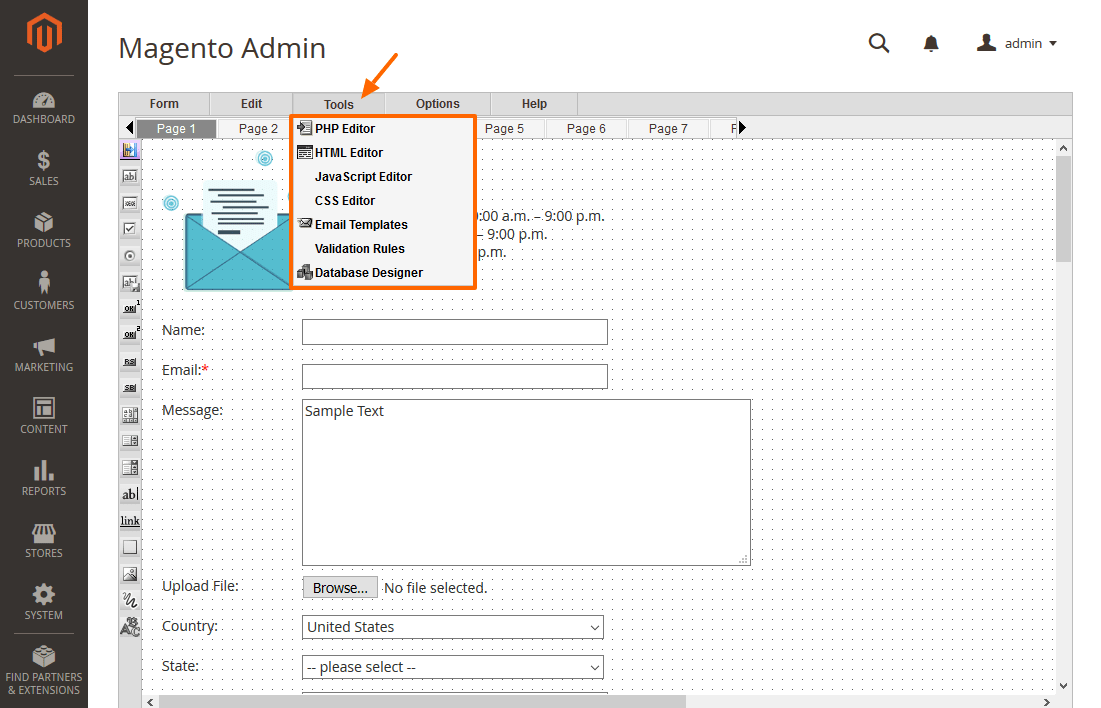
Task: Open the admin search magnifier
Action: pyautogui.click(x=879, y=43)
